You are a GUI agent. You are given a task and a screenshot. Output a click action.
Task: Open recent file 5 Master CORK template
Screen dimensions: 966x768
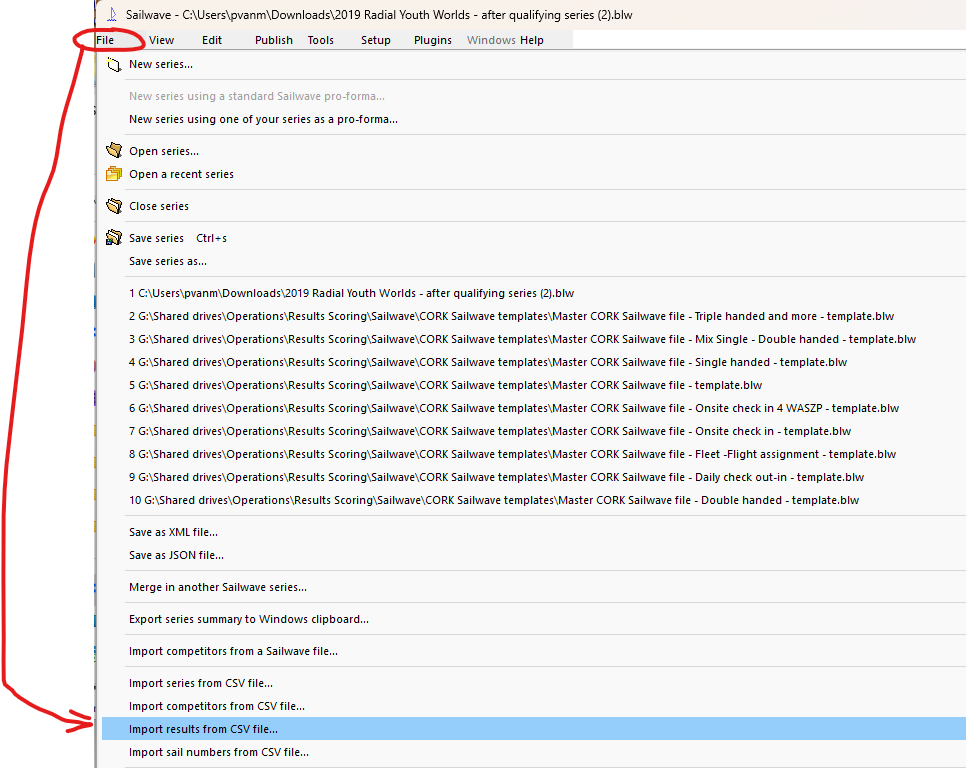[x=445, y=386]
